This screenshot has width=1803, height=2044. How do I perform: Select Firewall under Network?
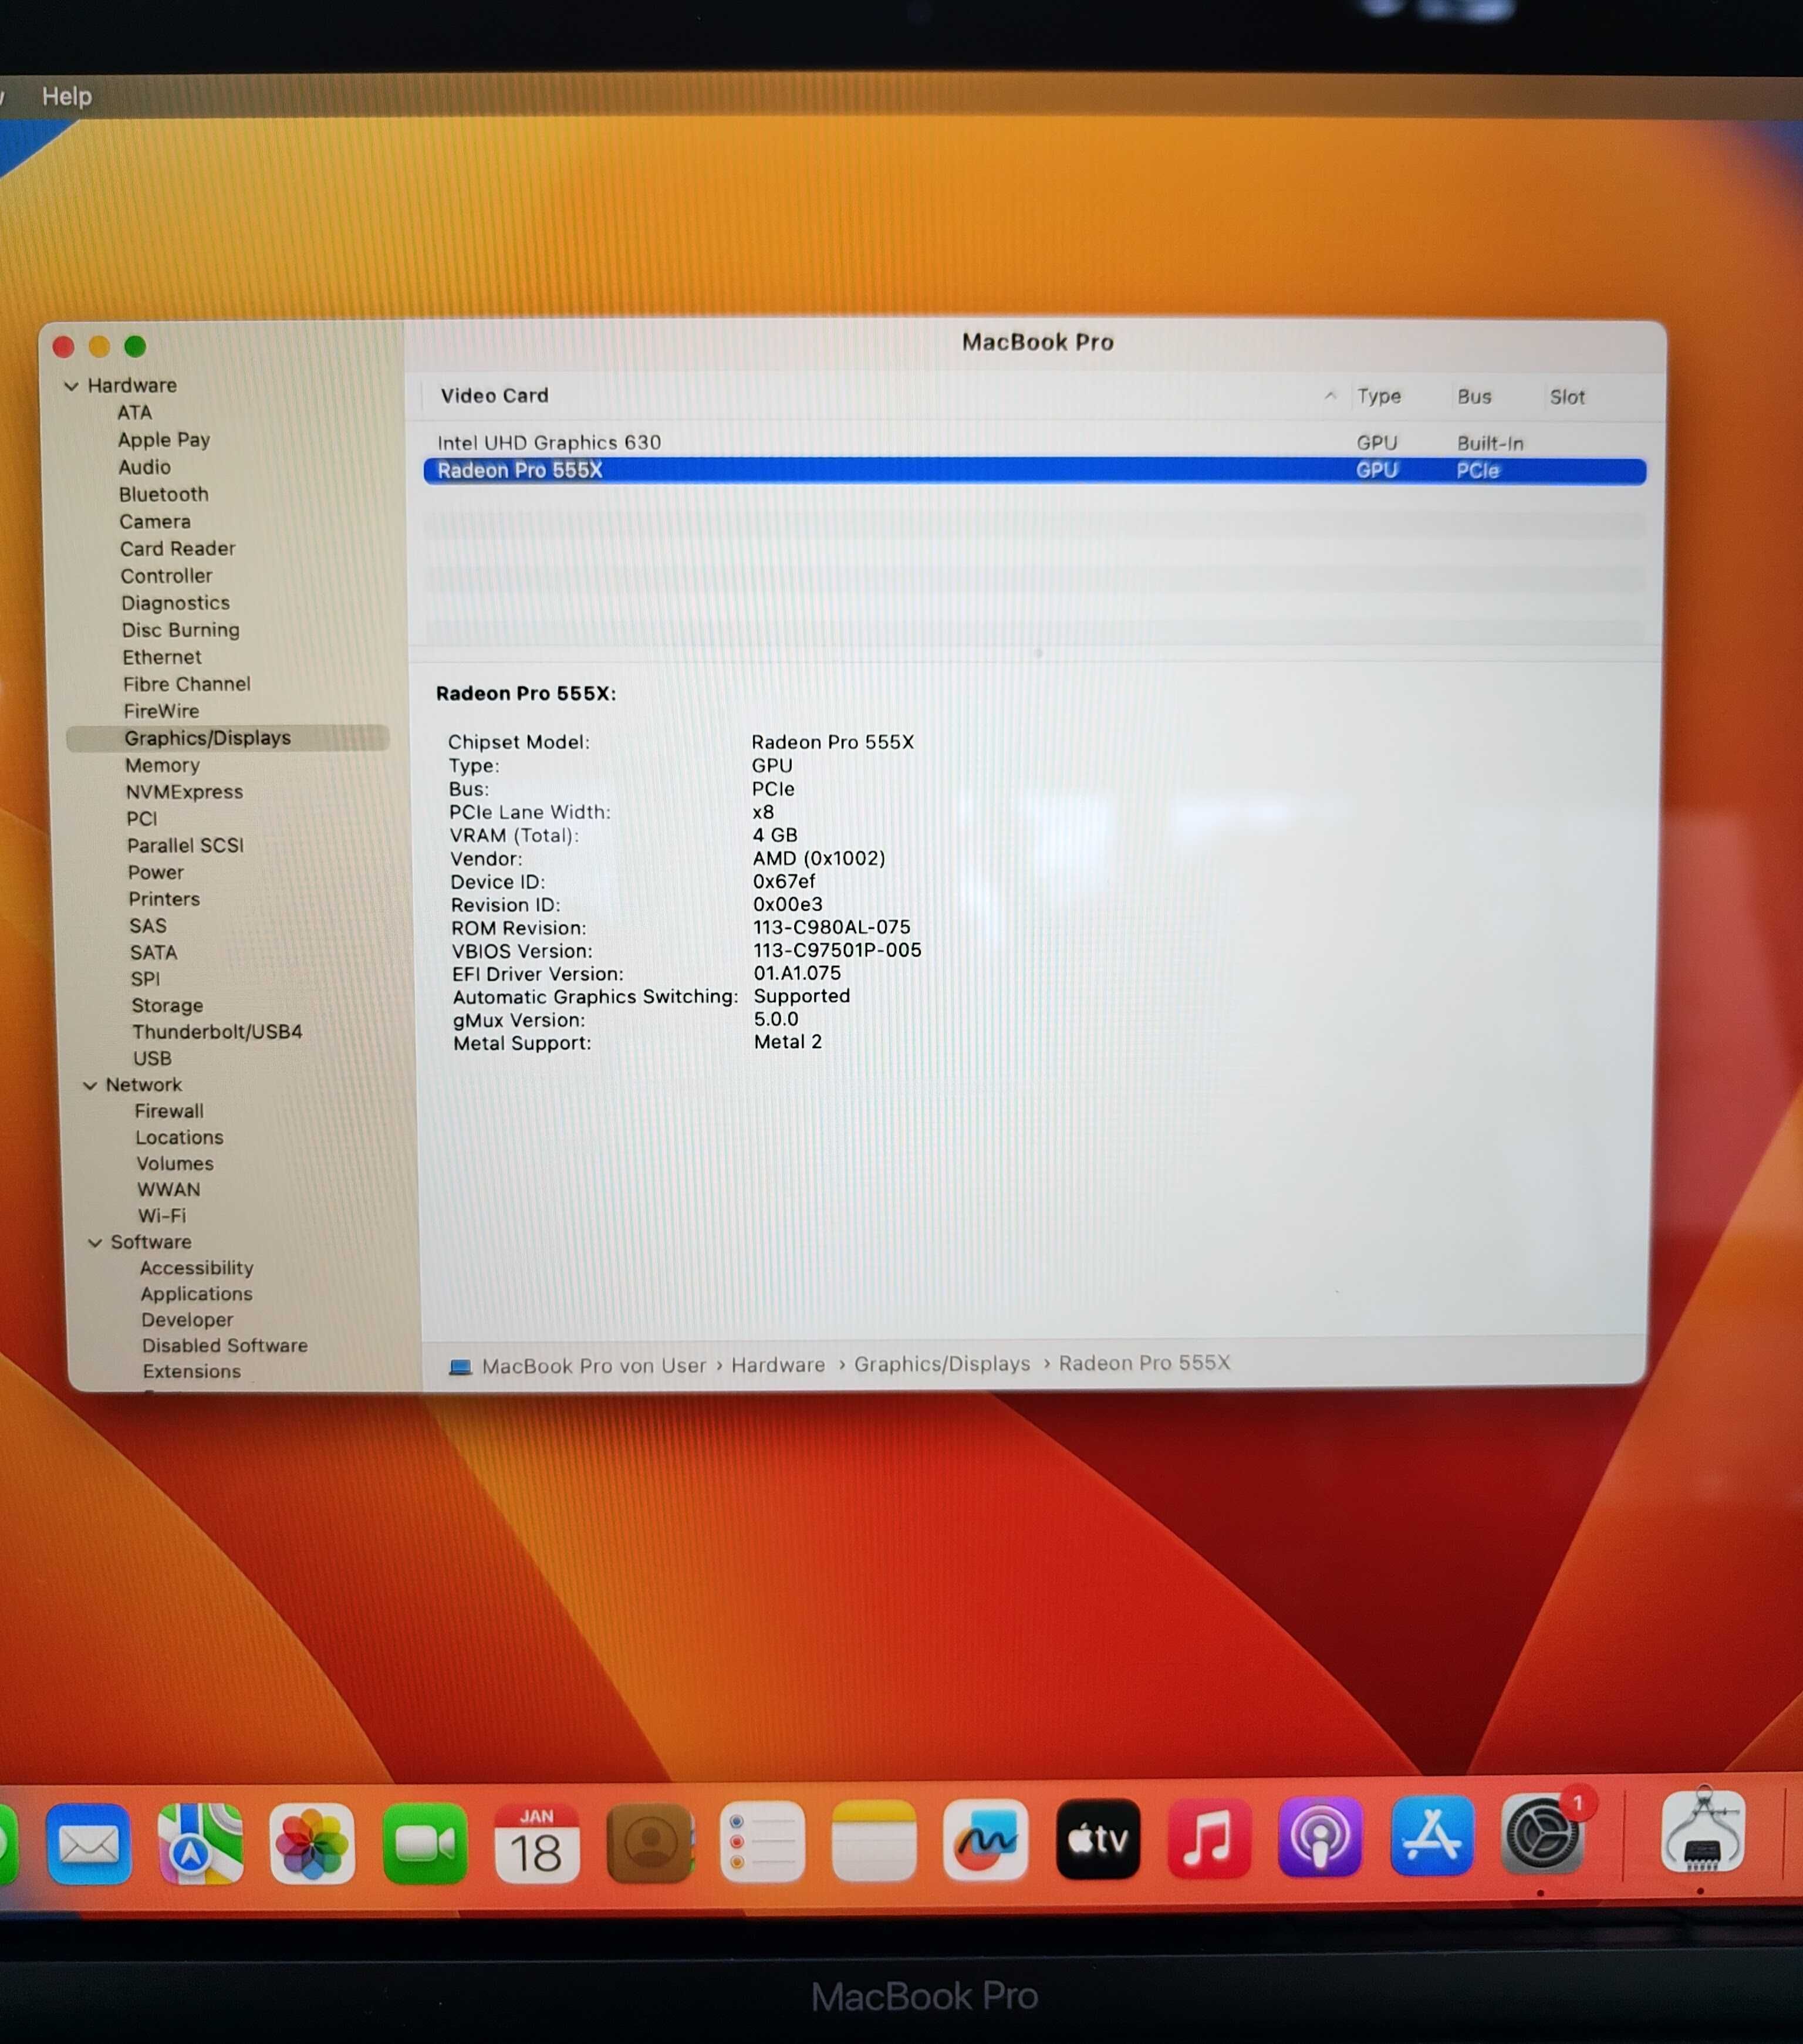click(x=169, y=1111)
